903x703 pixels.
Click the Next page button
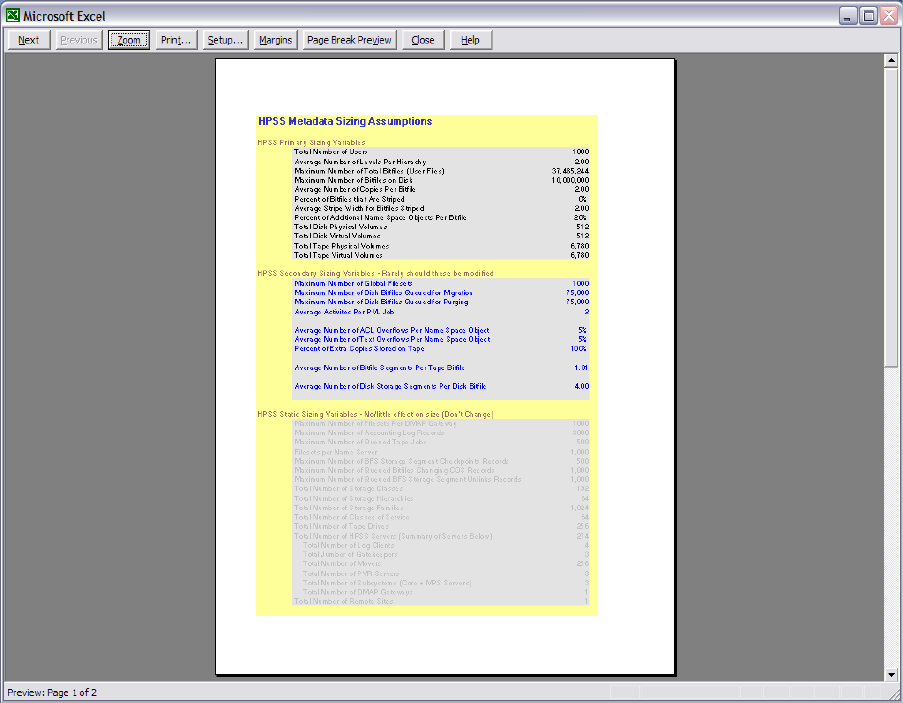(x=29, y=40)
